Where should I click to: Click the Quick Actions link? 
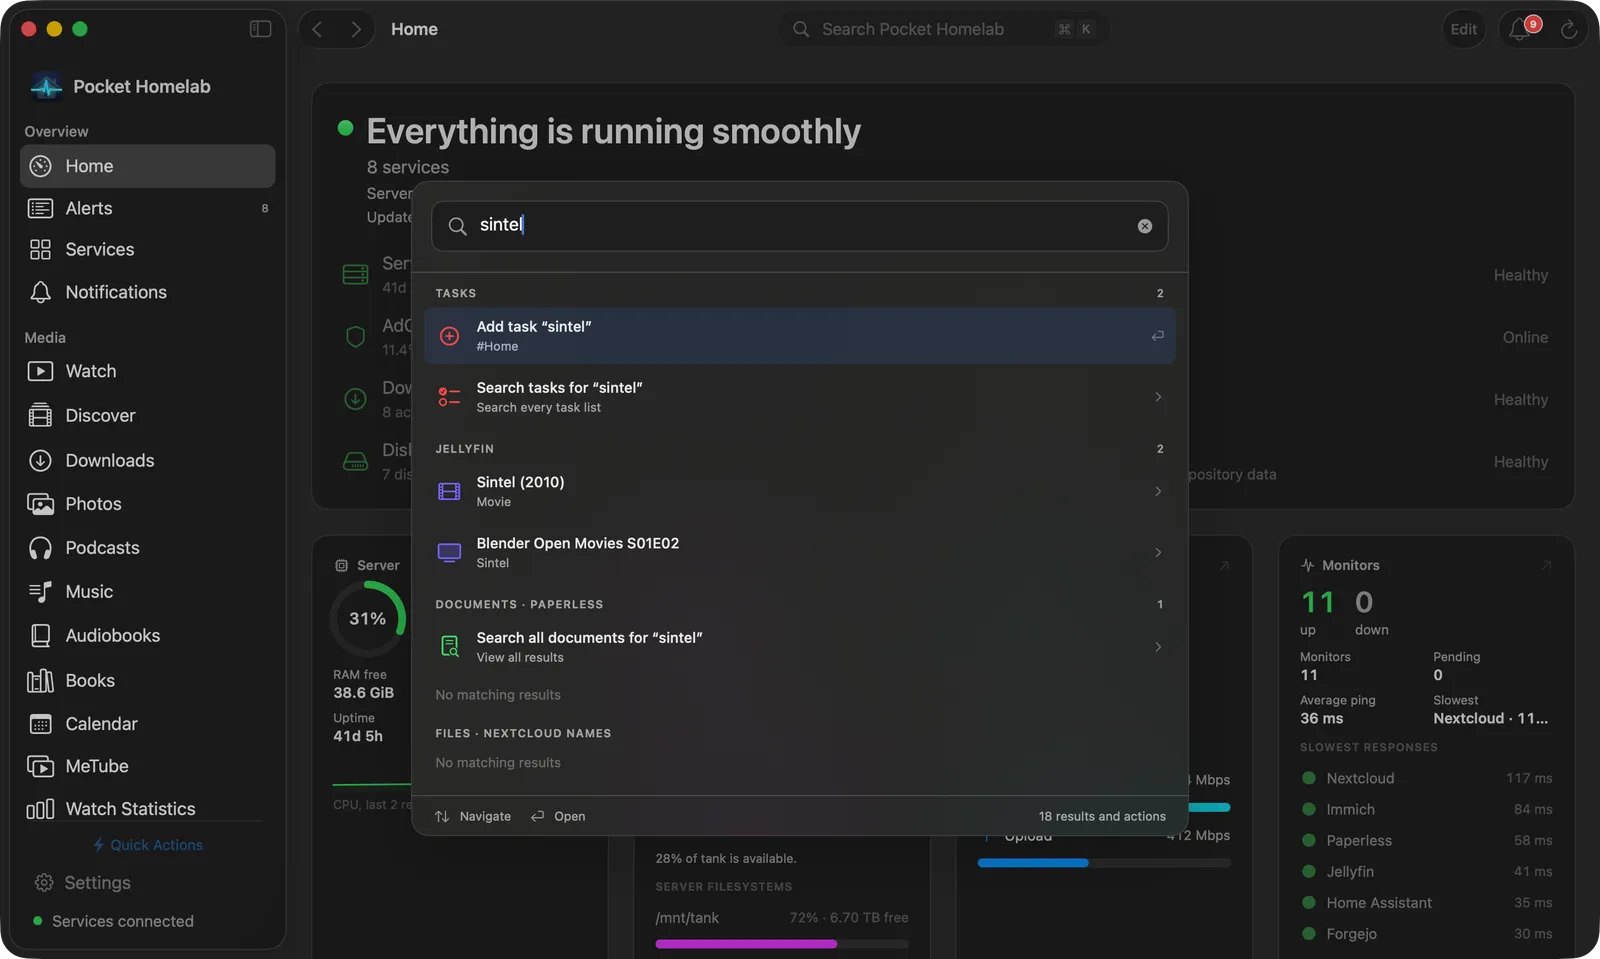pos(147,845)
